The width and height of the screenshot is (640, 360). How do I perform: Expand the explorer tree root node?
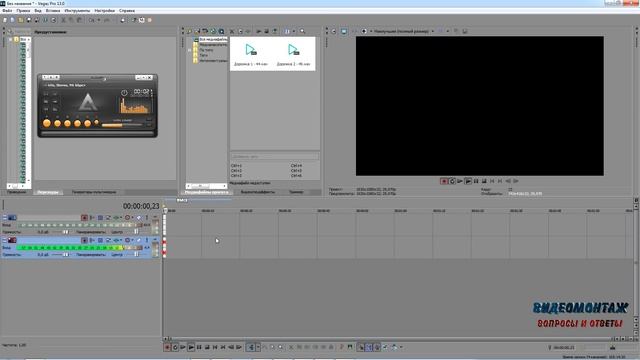pyautogui.click(x=10, y=40)
